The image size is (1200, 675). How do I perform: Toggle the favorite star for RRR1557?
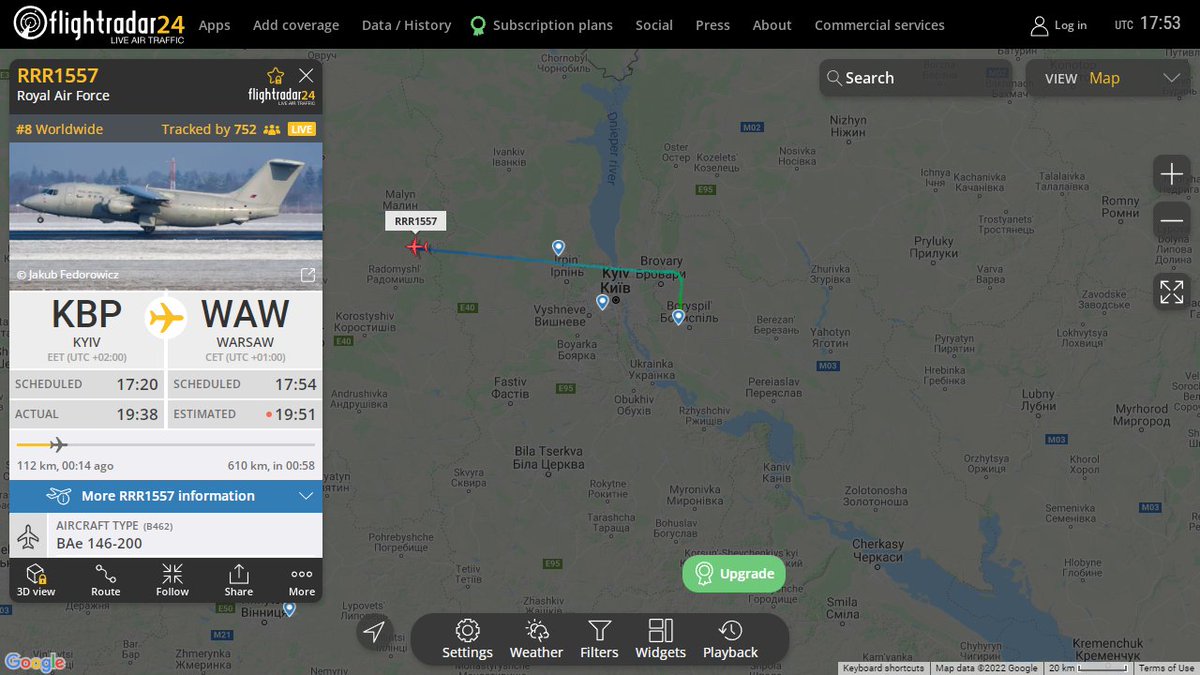[275, 76]
